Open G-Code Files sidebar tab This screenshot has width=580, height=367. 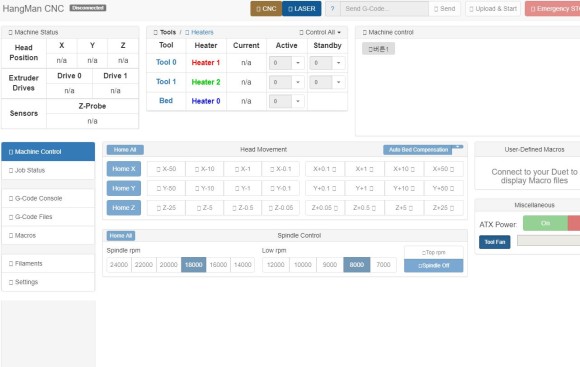[48, 217]
